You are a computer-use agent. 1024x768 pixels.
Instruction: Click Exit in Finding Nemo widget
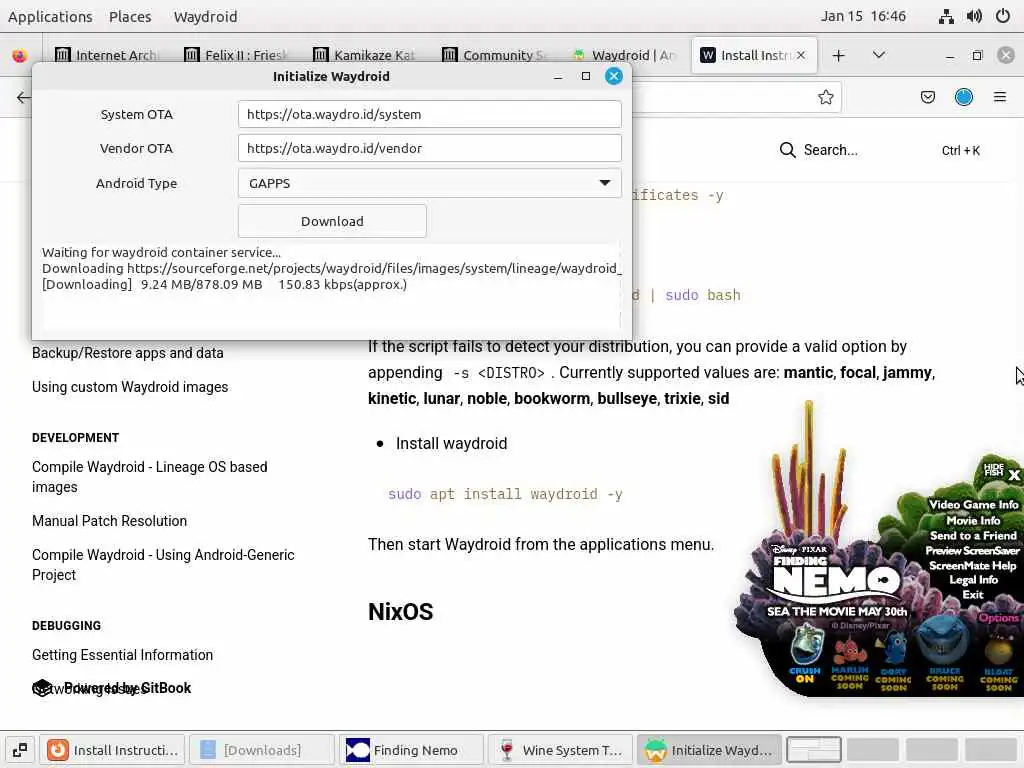[972, 594]
